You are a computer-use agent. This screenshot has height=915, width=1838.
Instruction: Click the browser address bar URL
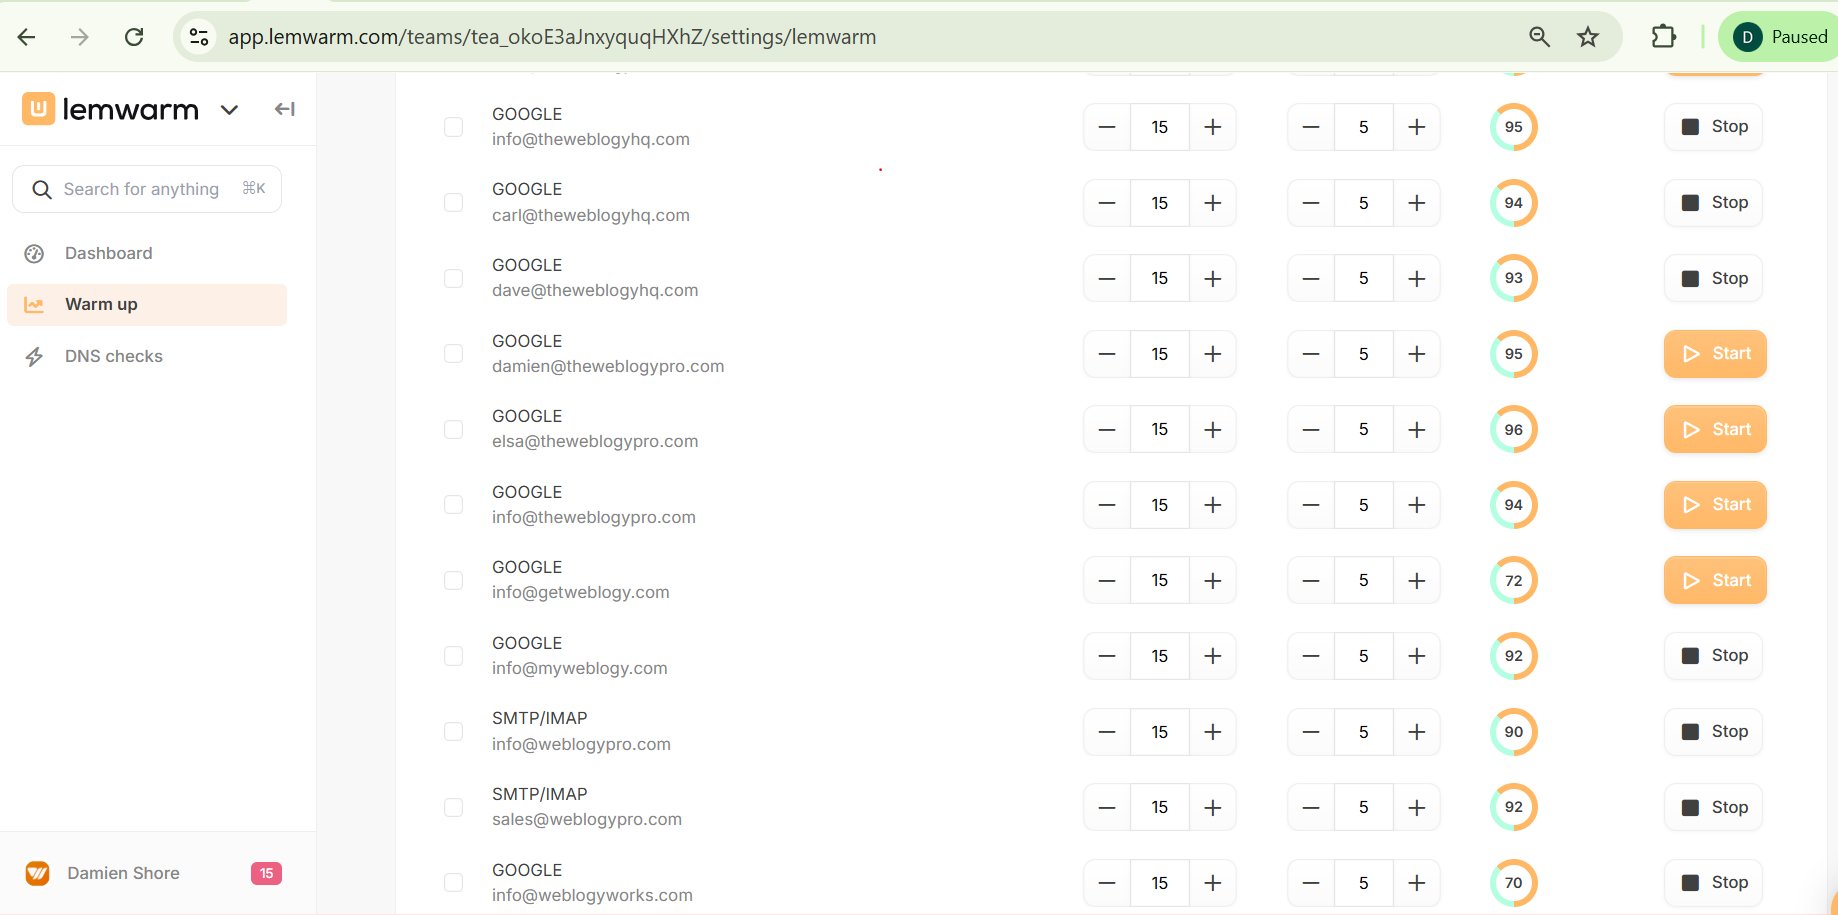pyautogui.click(x=552, y=37)
